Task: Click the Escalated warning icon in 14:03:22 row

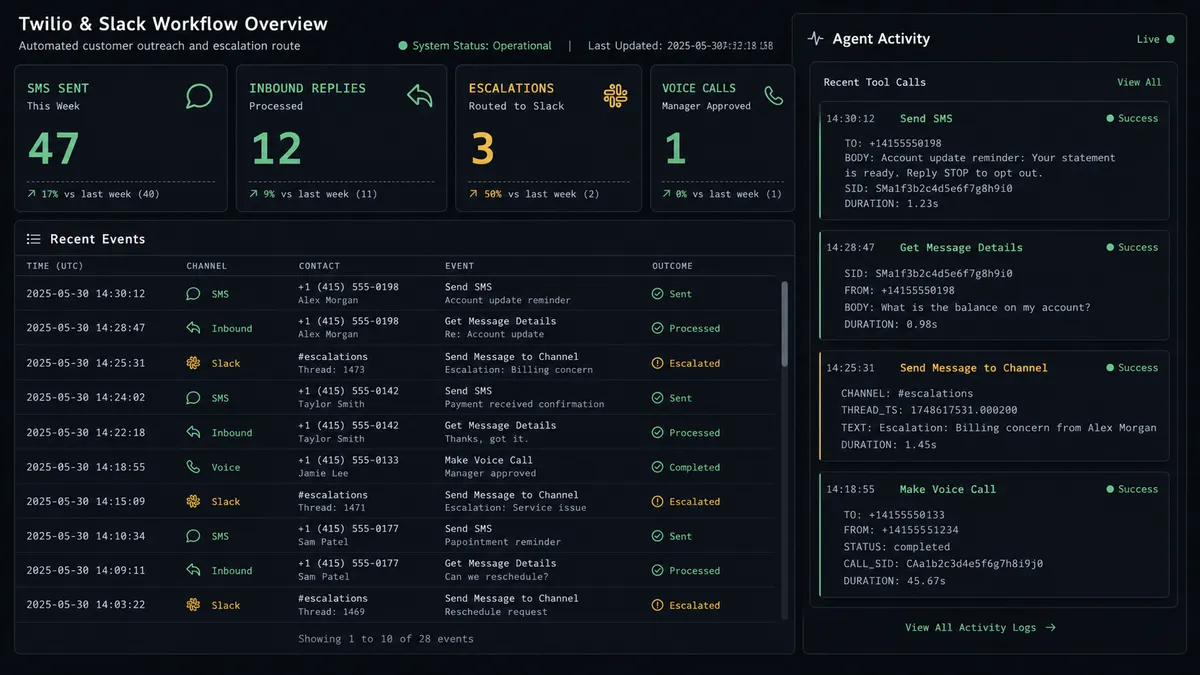Action: point(657,605)
